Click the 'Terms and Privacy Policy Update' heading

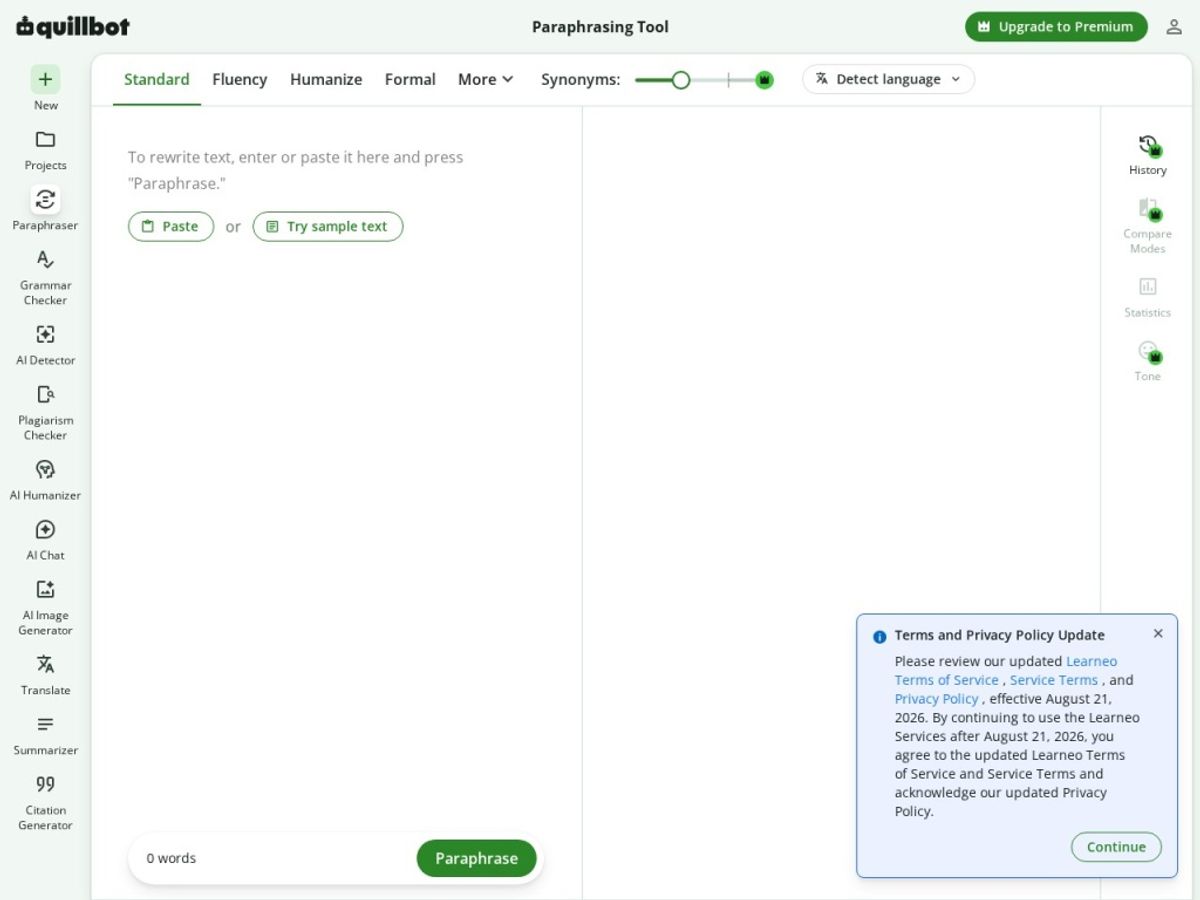(x=999, y=635)
